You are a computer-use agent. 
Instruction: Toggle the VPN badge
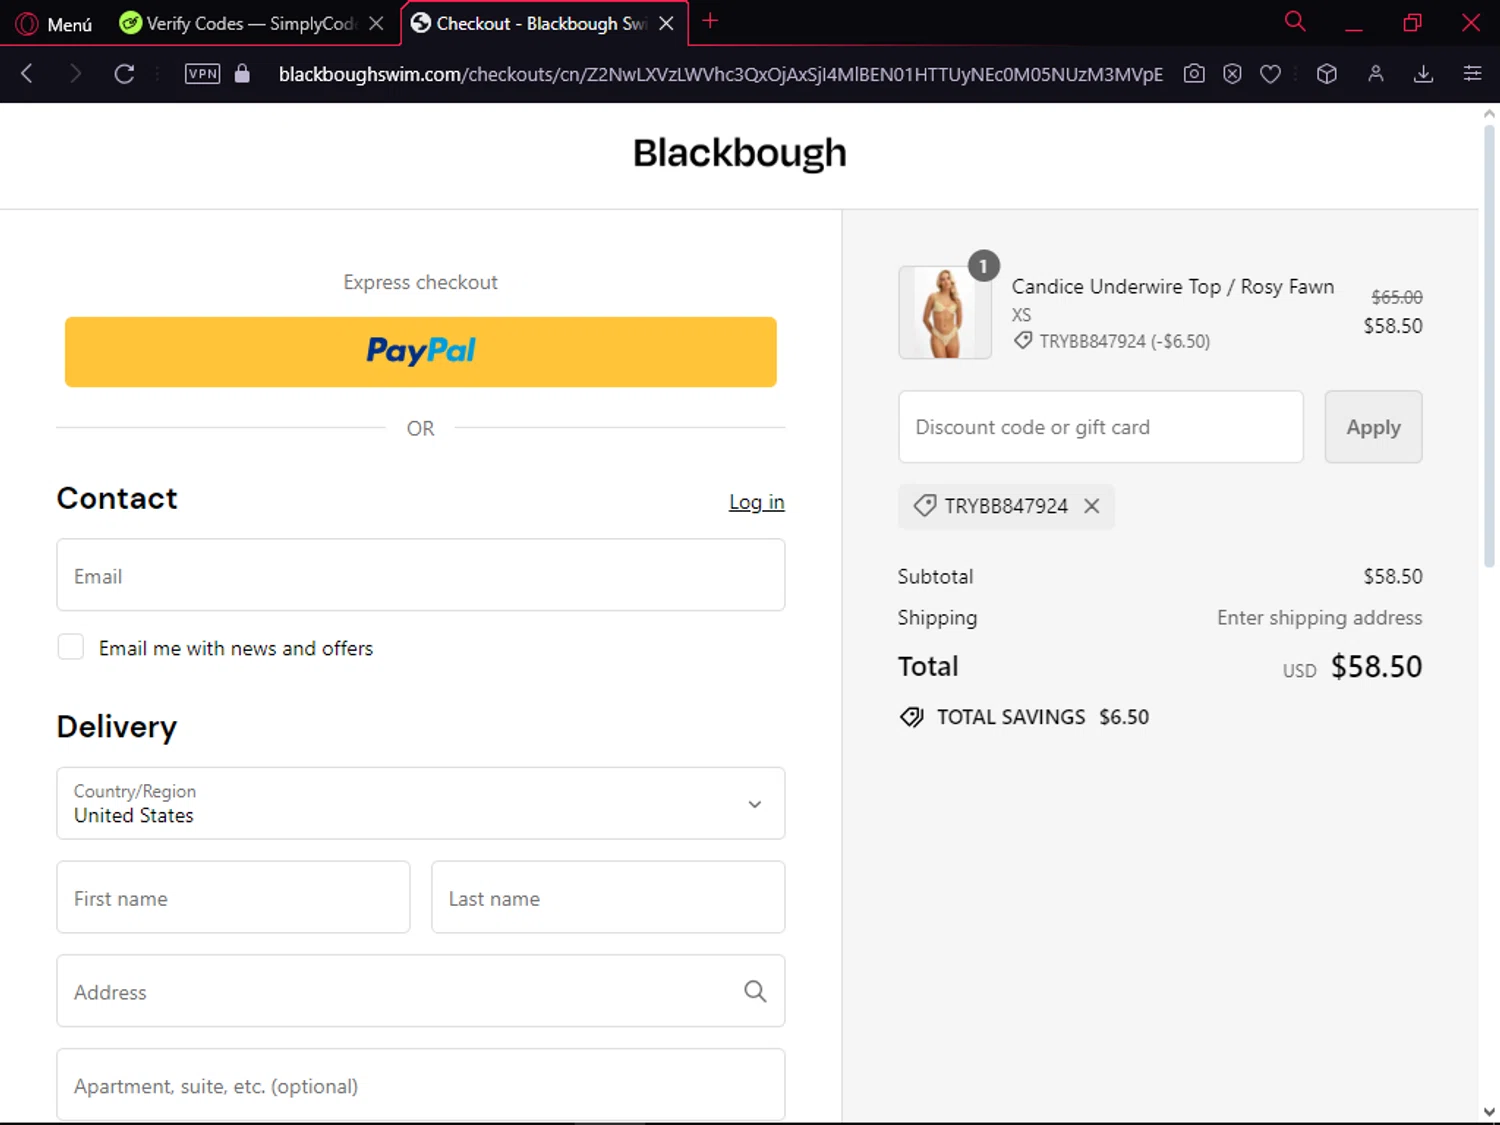pos(203,73)
